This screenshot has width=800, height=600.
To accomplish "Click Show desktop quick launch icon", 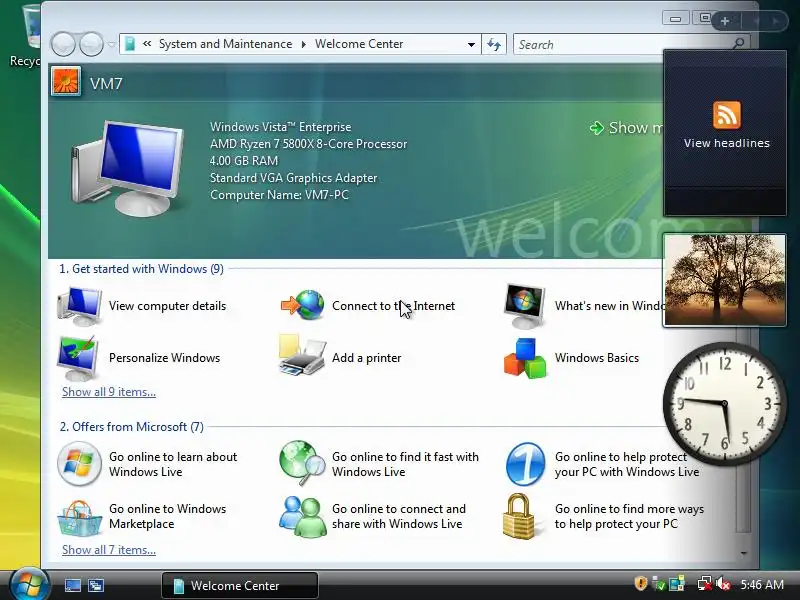I will click(72, 585).
